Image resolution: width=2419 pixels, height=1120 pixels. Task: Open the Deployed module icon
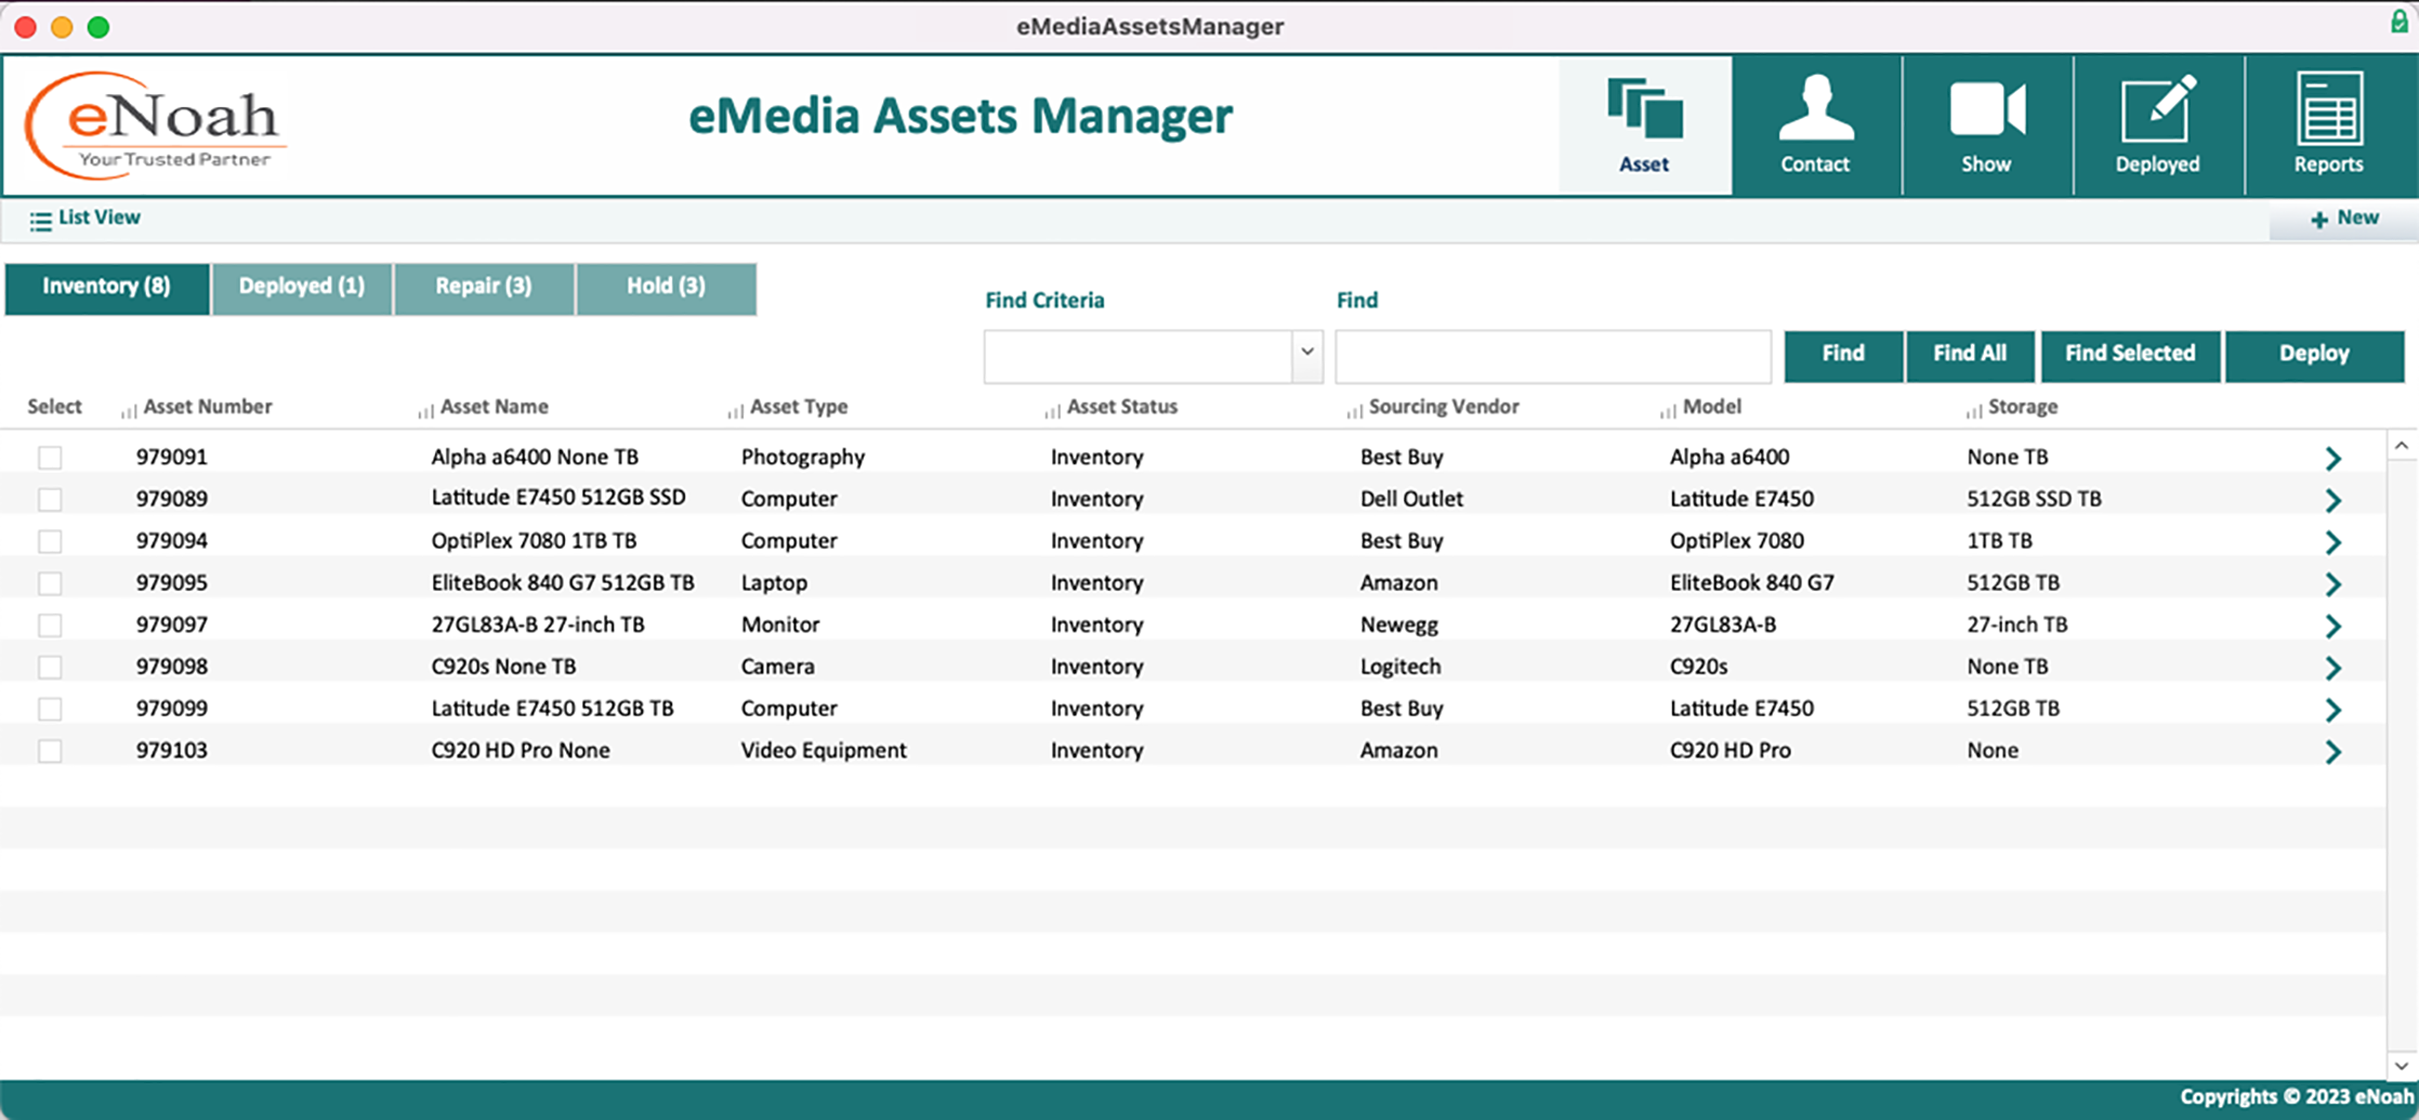2157,107
